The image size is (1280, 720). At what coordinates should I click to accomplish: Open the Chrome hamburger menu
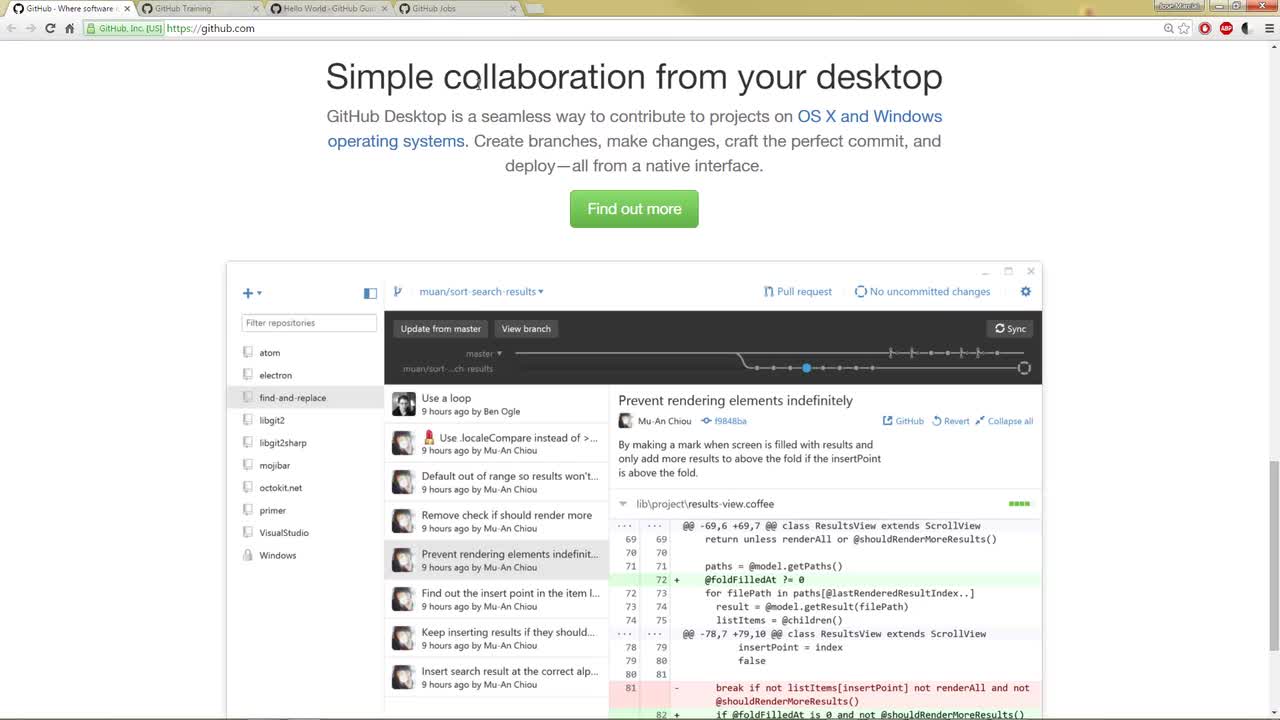point(1268,28)
